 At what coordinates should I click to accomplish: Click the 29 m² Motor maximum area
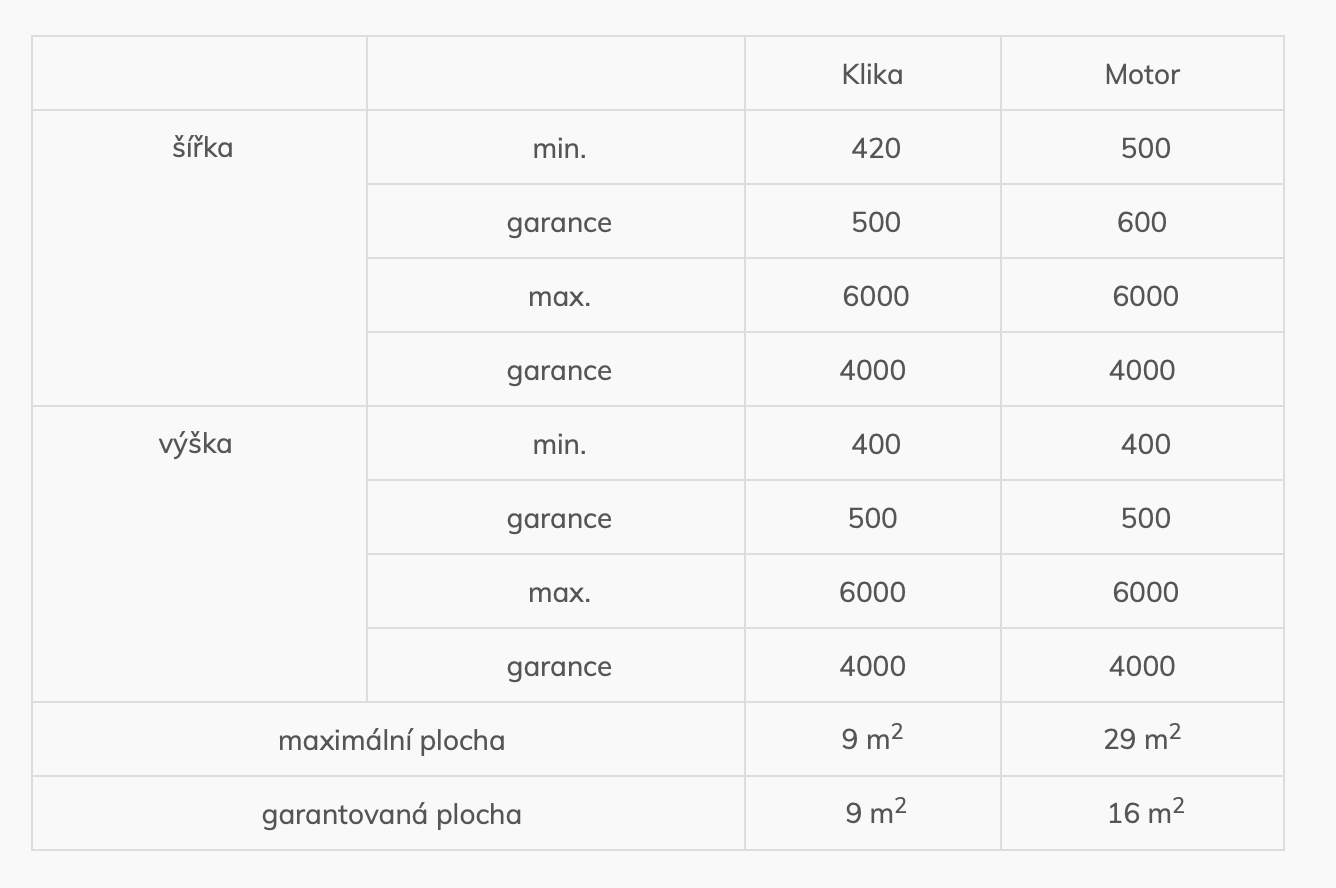[x=1142, y=738]
